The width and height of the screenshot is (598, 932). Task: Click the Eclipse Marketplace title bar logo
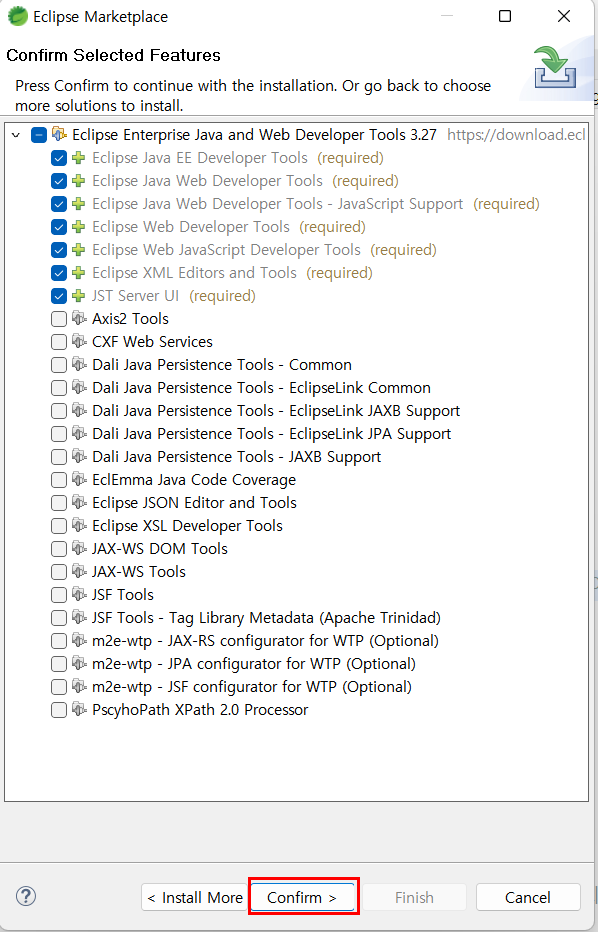pyautogui.click(x=18, y=17)
